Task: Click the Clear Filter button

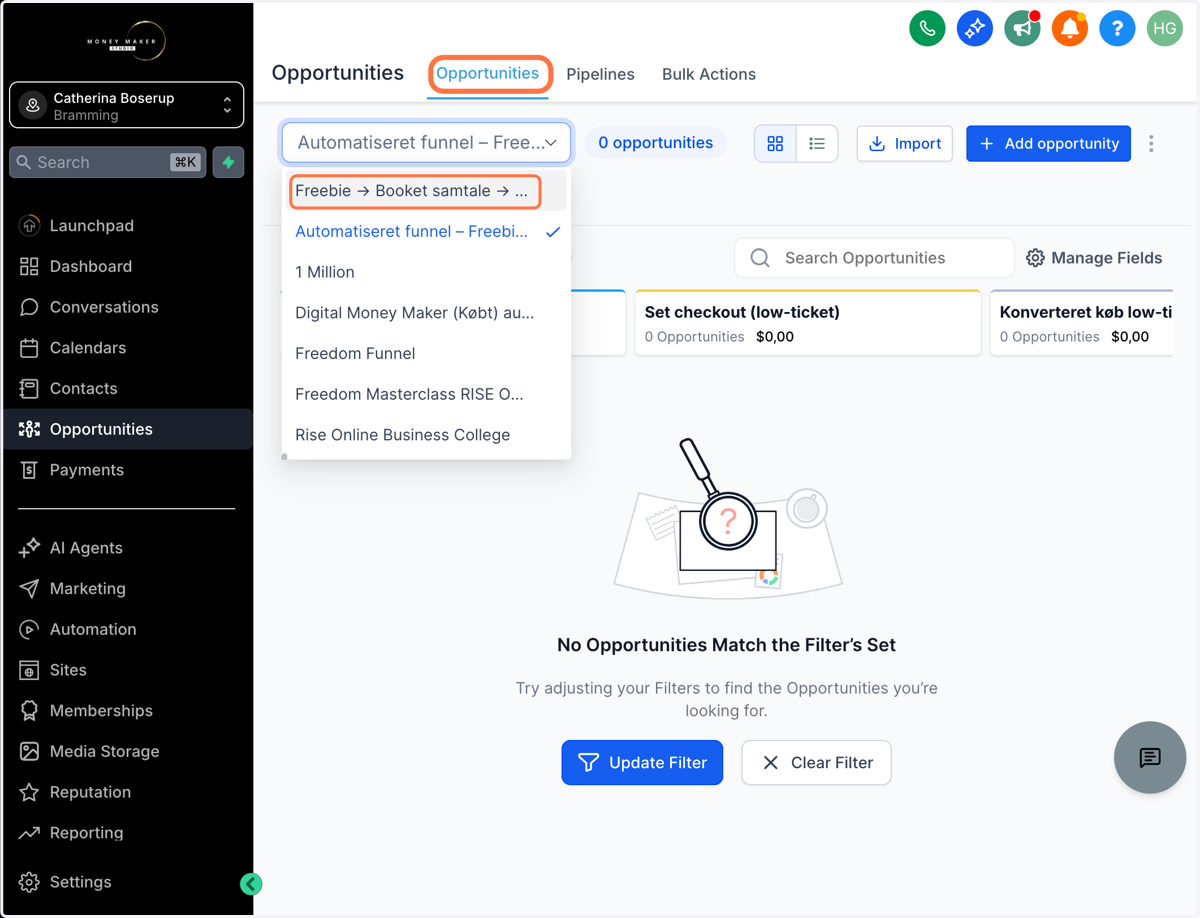Action: pos(816,763)
